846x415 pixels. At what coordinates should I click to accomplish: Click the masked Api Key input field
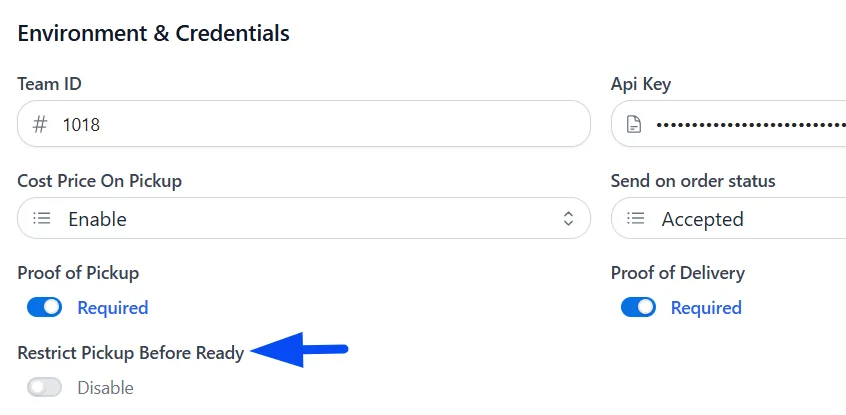click(728, 124)
